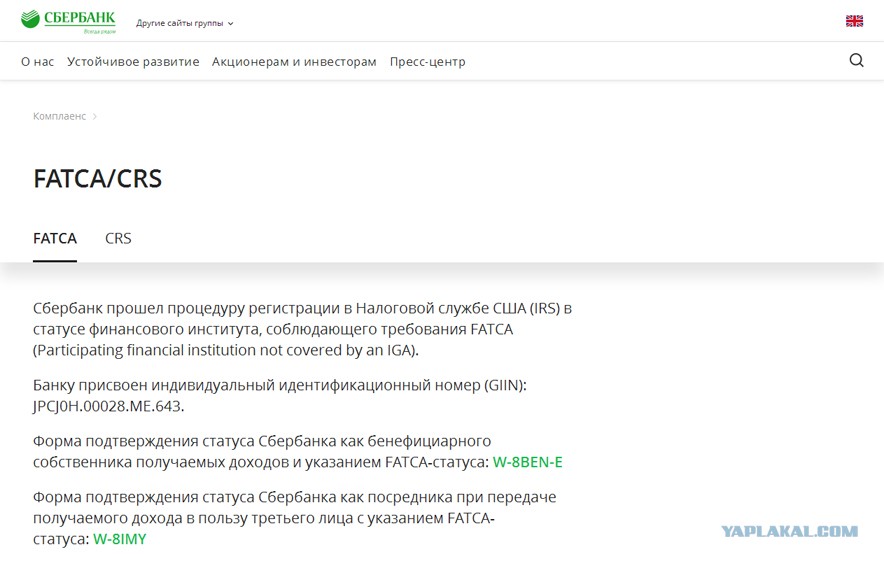
Task: Click dropdown arrow next to Другие сайты группы
Action: click(x=230, y=24)
